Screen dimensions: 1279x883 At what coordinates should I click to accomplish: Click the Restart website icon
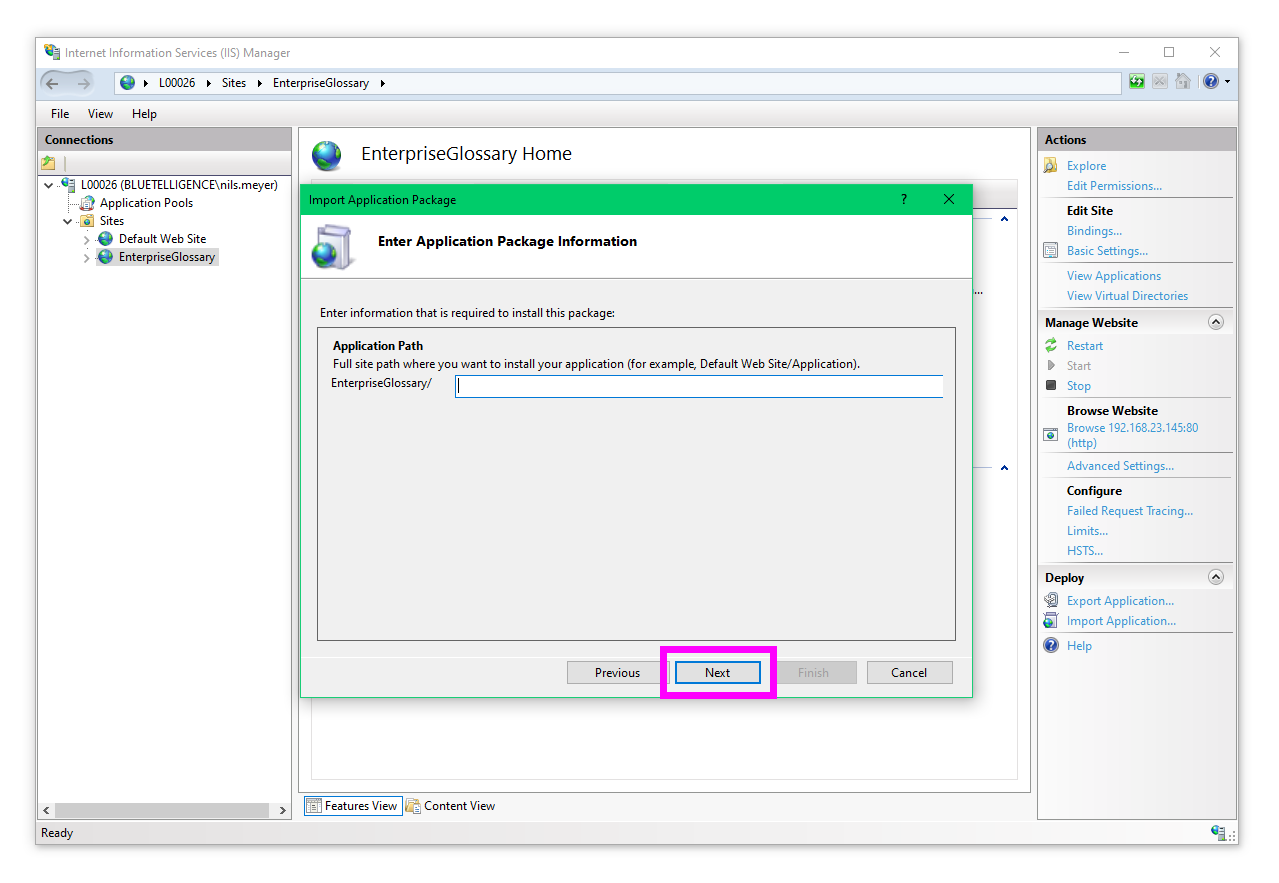[1051, 346]
